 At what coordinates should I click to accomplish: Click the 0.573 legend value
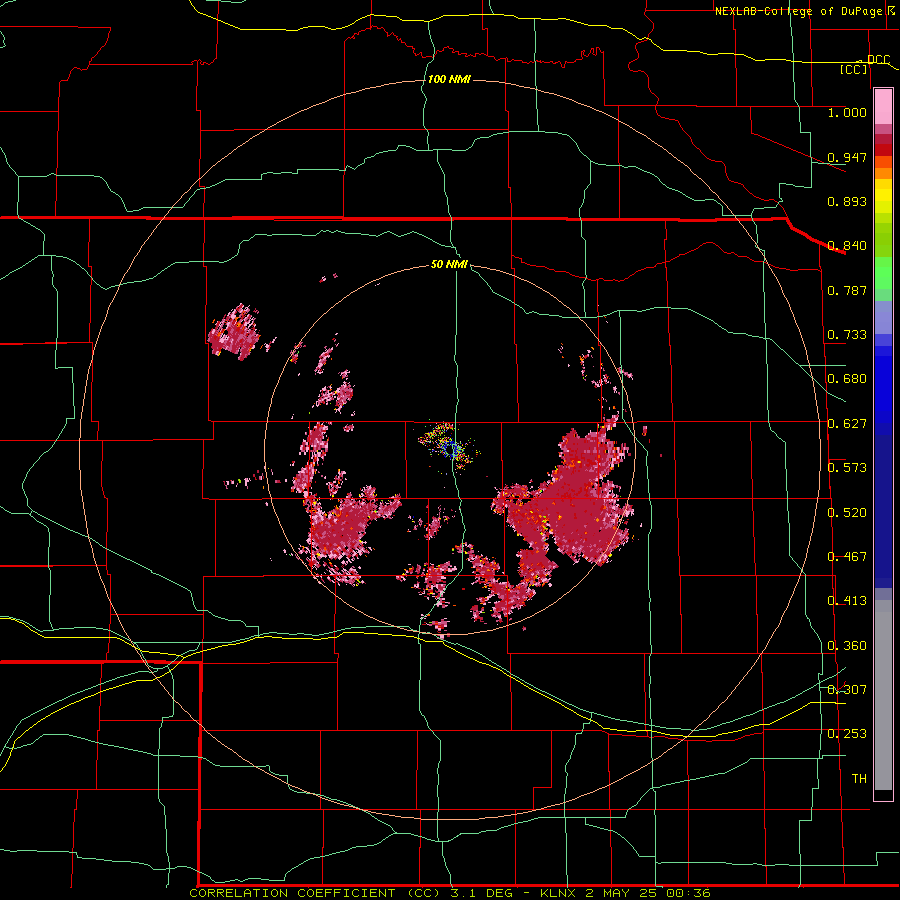click(847, 468)
